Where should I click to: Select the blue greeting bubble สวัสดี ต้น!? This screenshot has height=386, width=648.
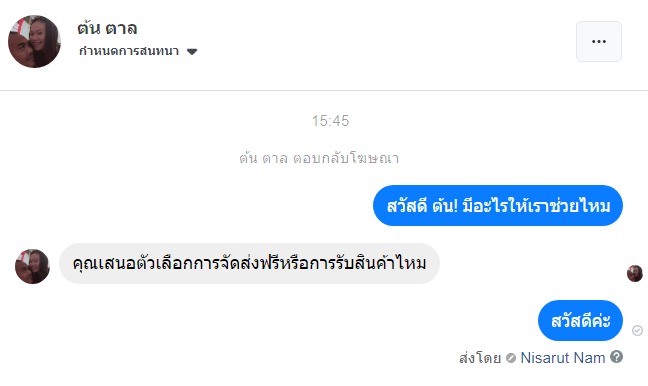click(498, 206)
